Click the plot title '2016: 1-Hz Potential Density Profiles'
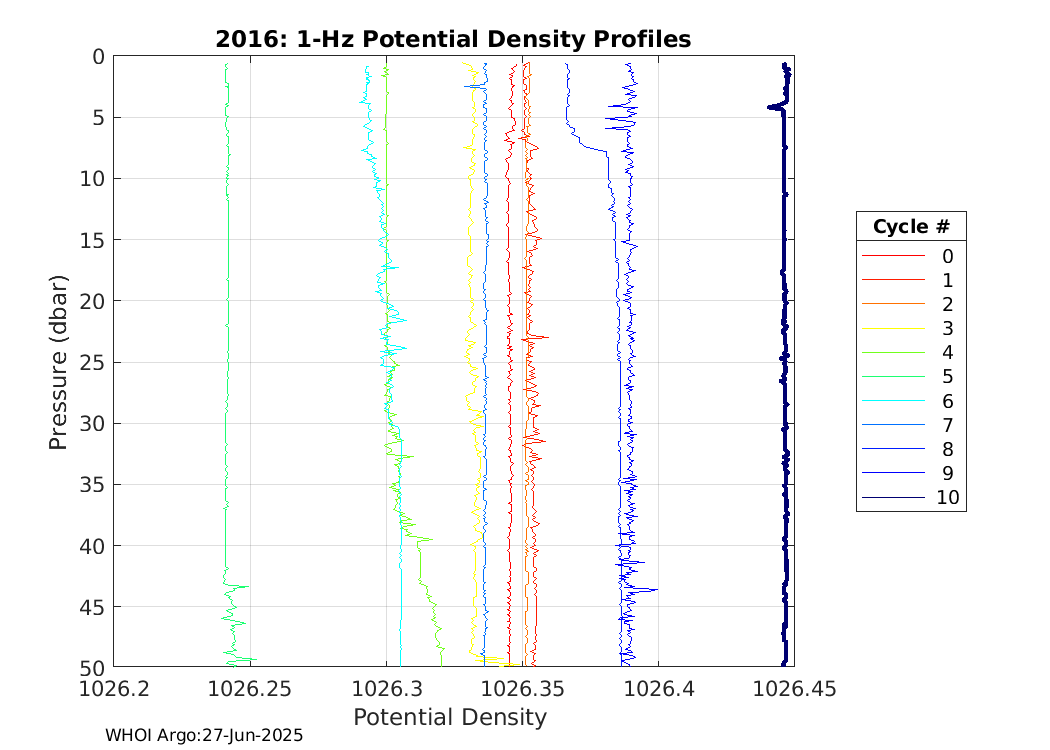 coord(453,40)
